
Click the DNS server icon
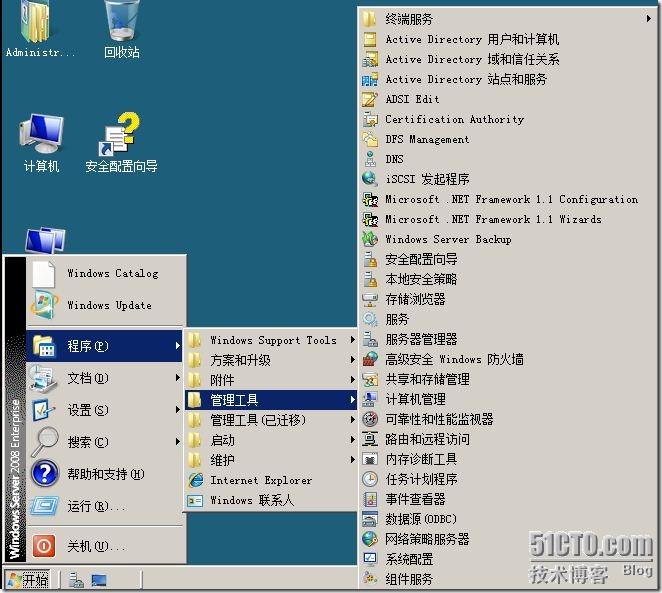[370, 159]
